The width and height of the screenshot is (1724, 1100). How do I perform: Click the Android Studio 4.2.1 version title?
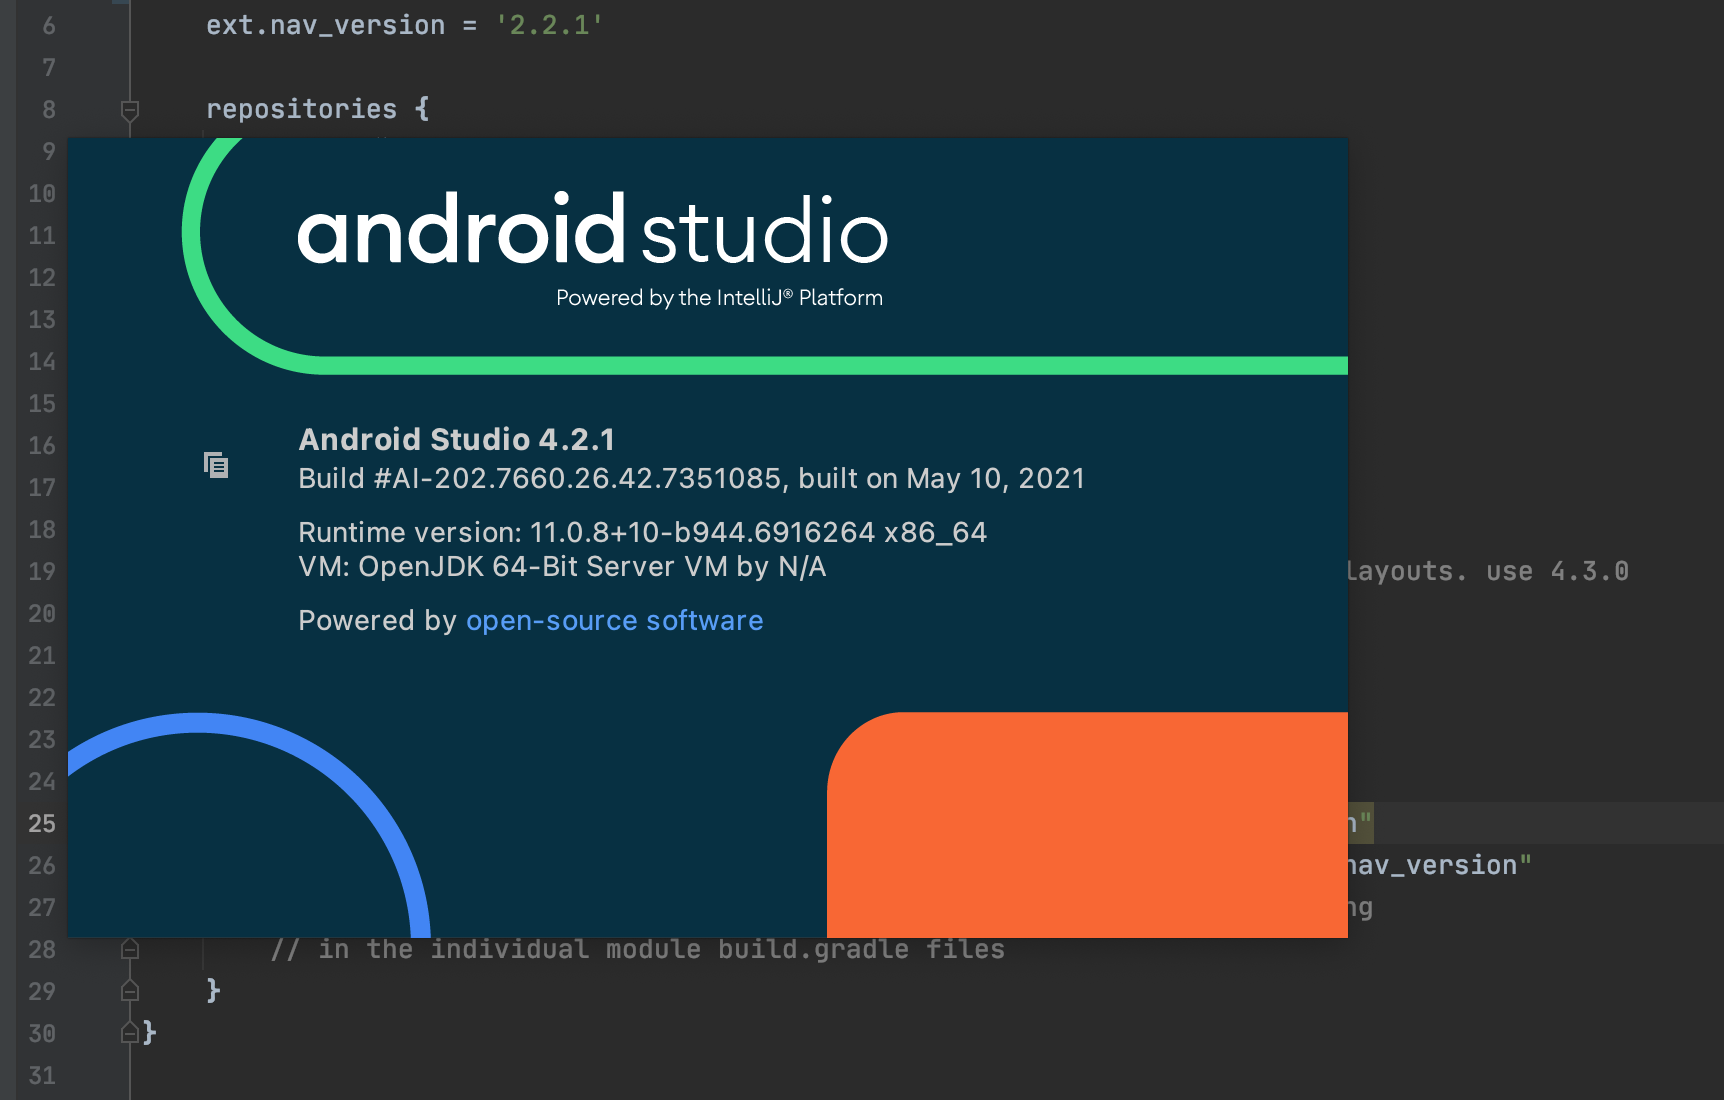click(x=456, y=440)
